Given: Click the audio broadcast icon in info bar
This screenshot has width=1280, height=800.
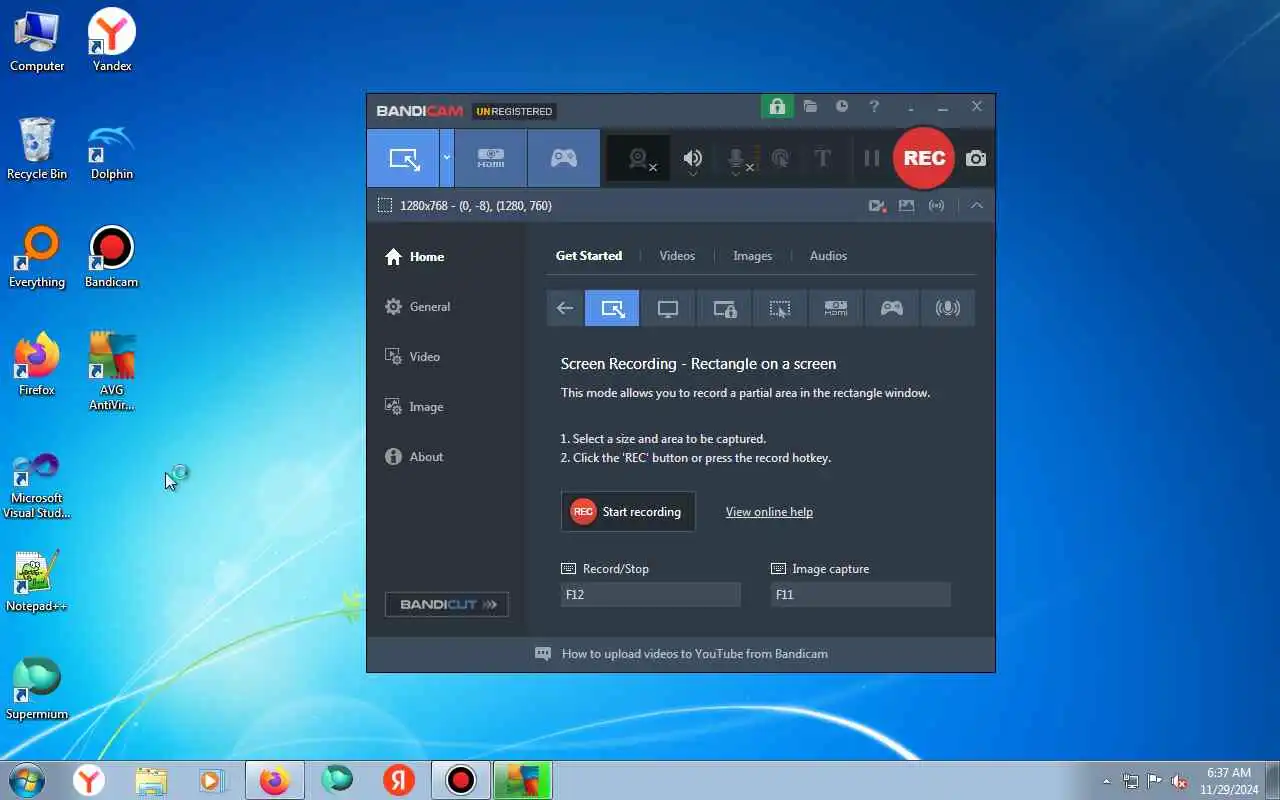Looking at the screenshot, I should 937,205.
